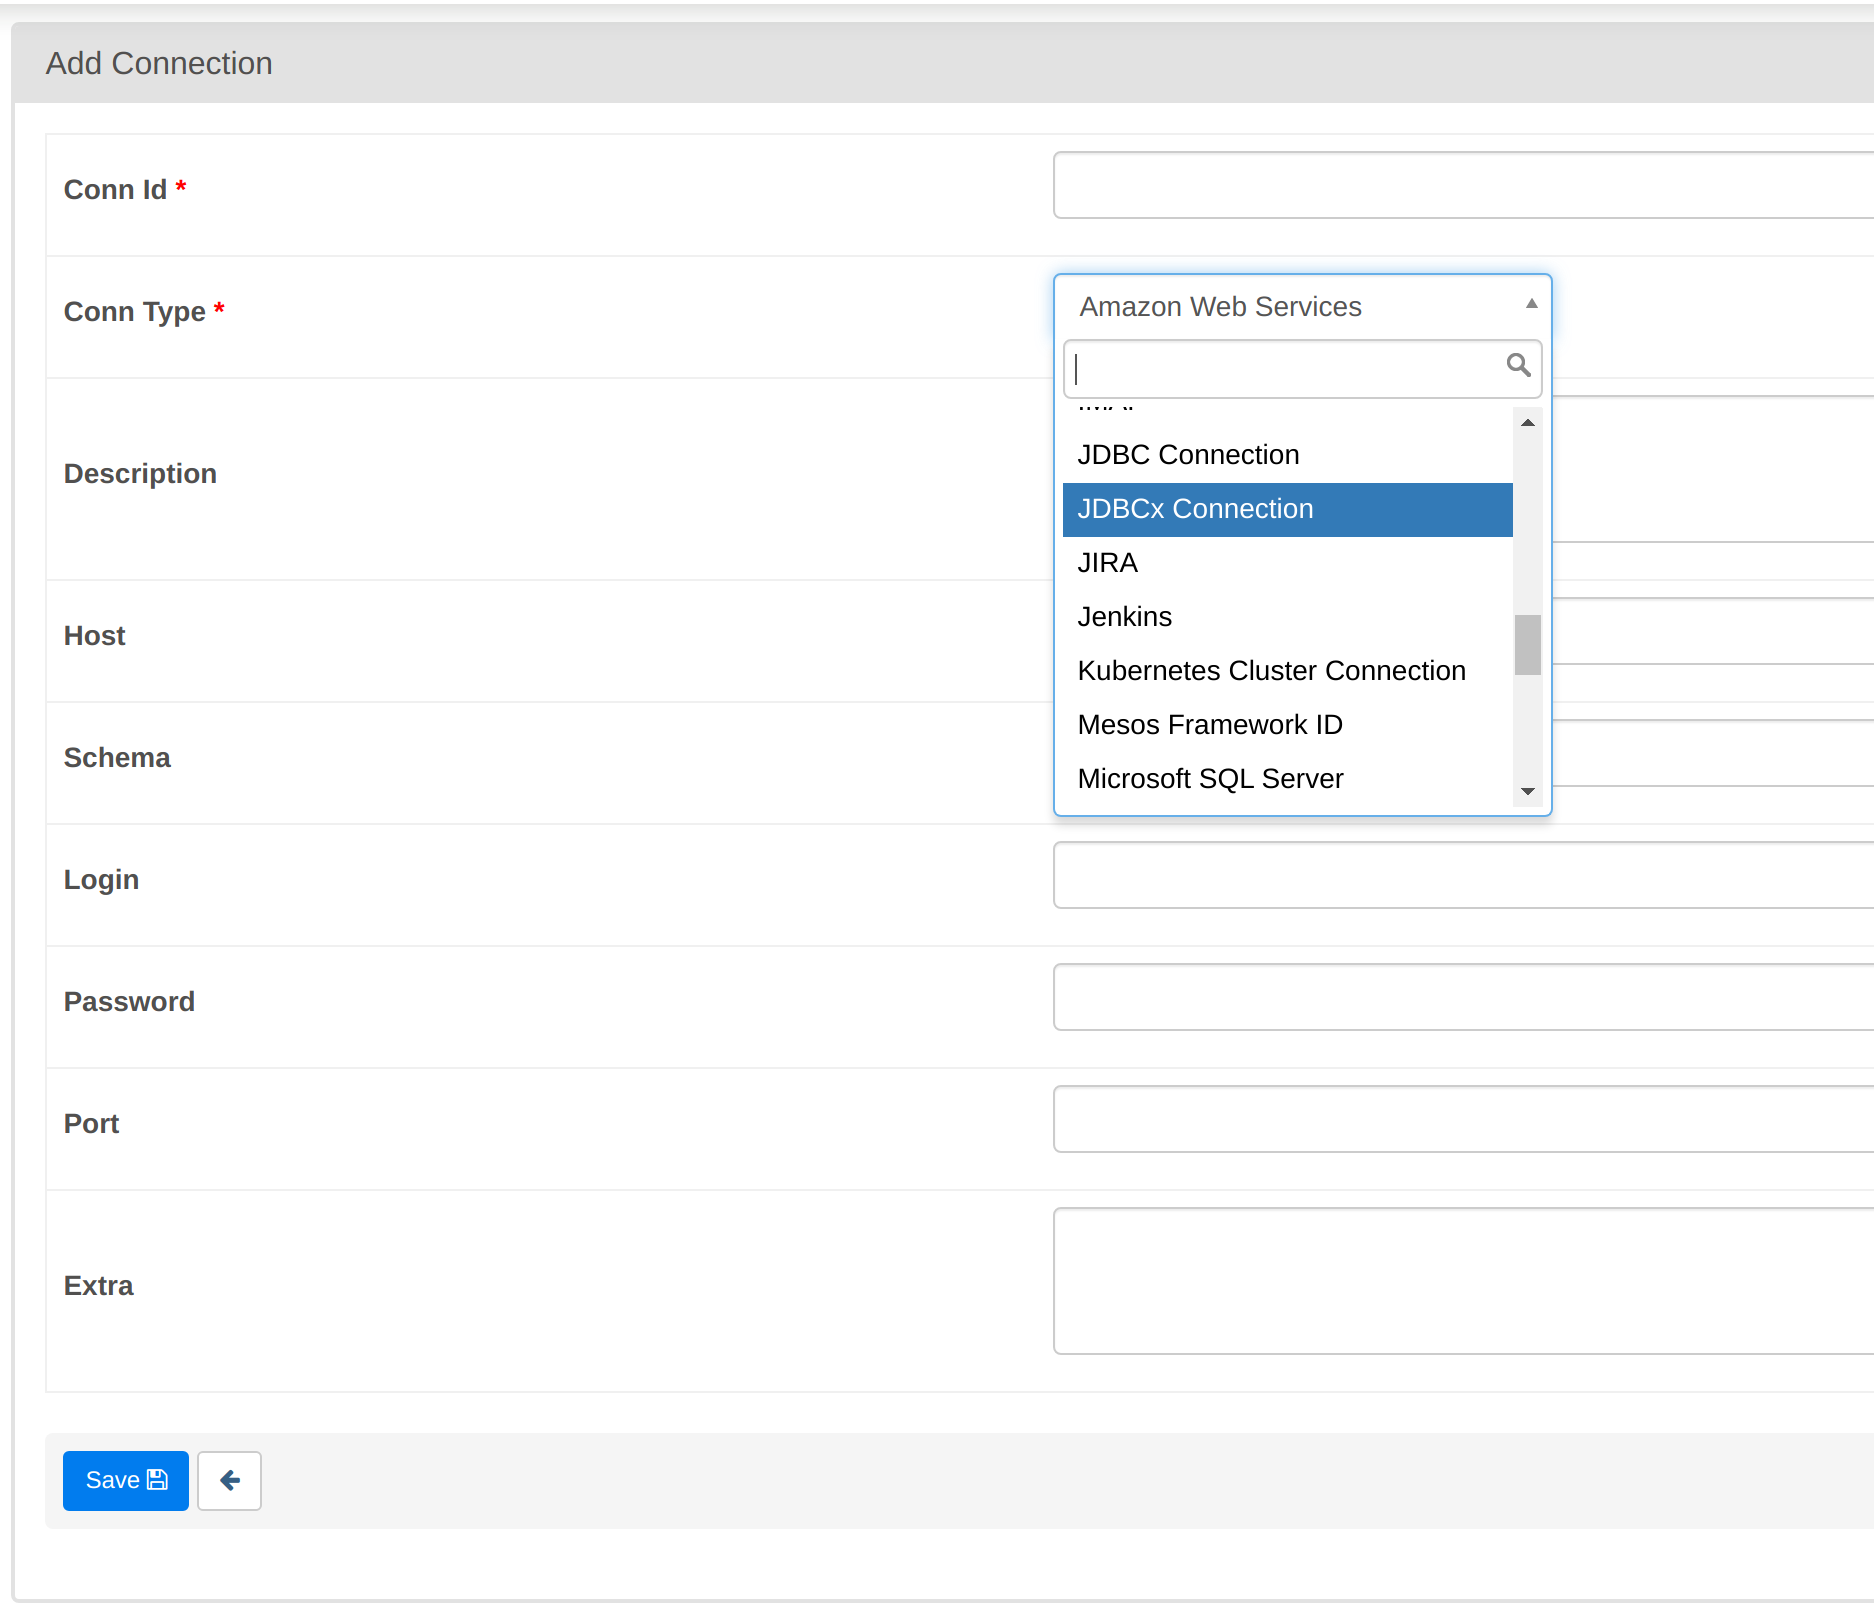Confirm the highlighted JDBCx Connection option
Viewport: 1874px width, 1624px height.
[x=1196, y=509]
